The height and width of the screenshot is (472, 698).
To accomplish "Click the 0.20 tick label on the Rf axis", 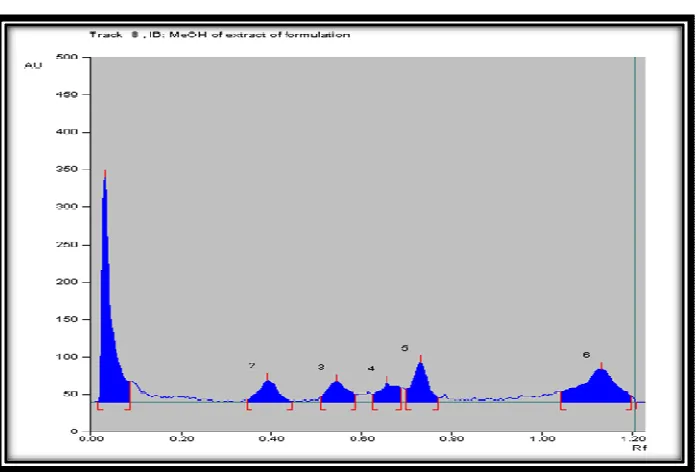I will point(182,439).
